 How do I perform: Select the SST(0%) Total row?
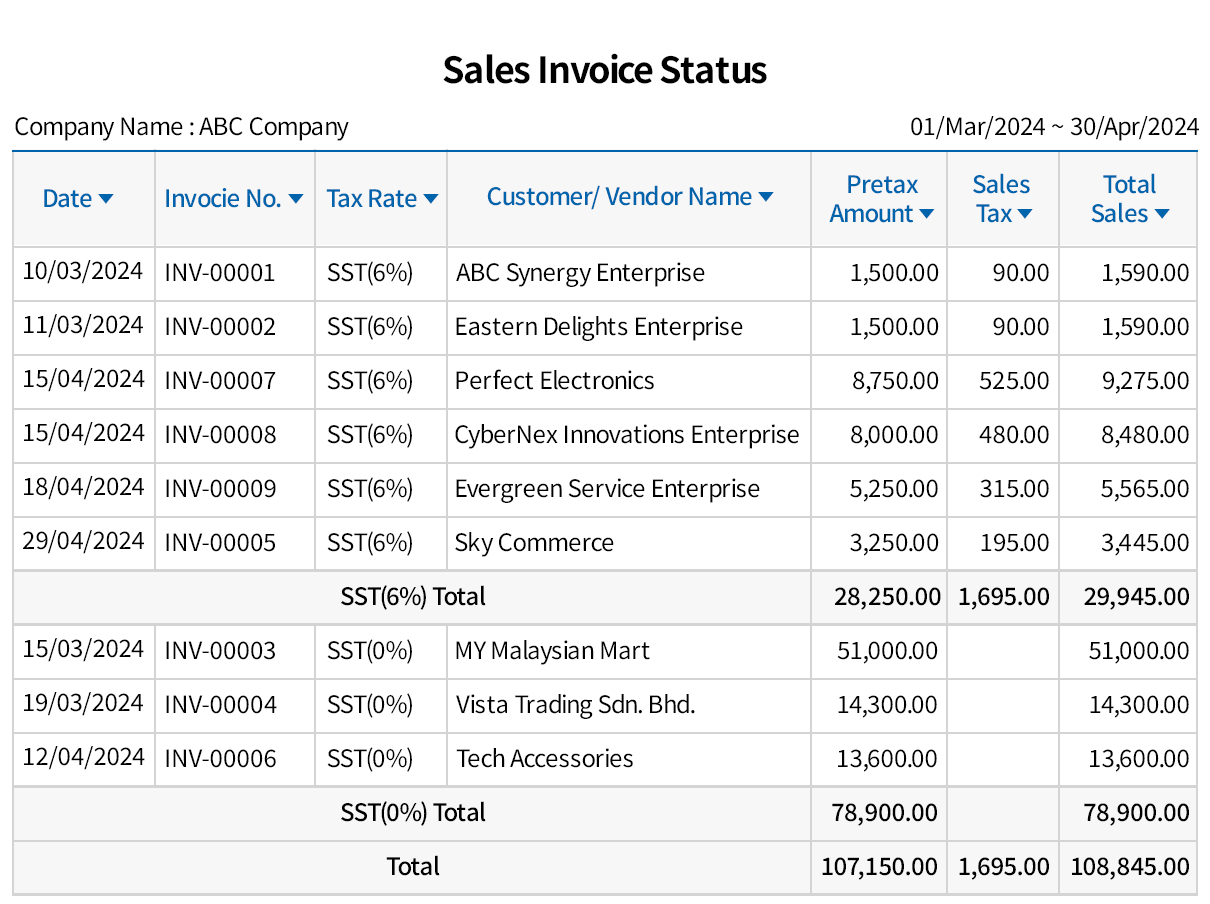(413, 813)
